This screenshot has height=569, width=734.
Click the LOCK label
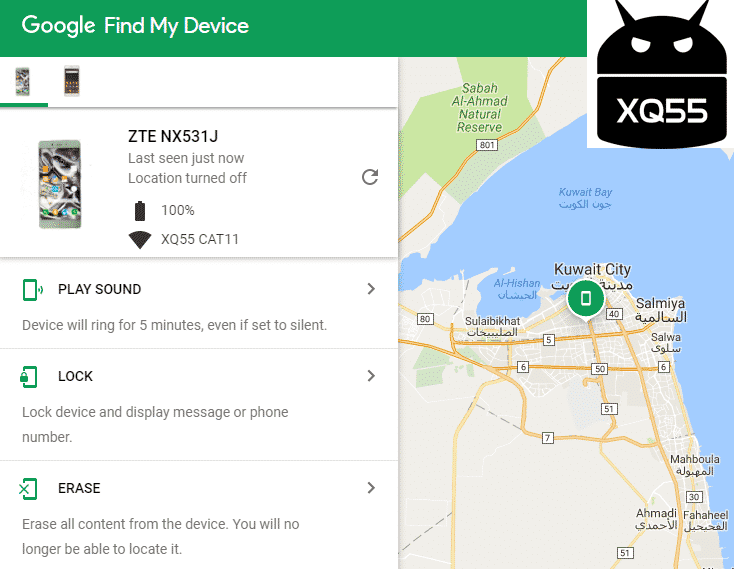pyautogui.click(x=75, y=376)
